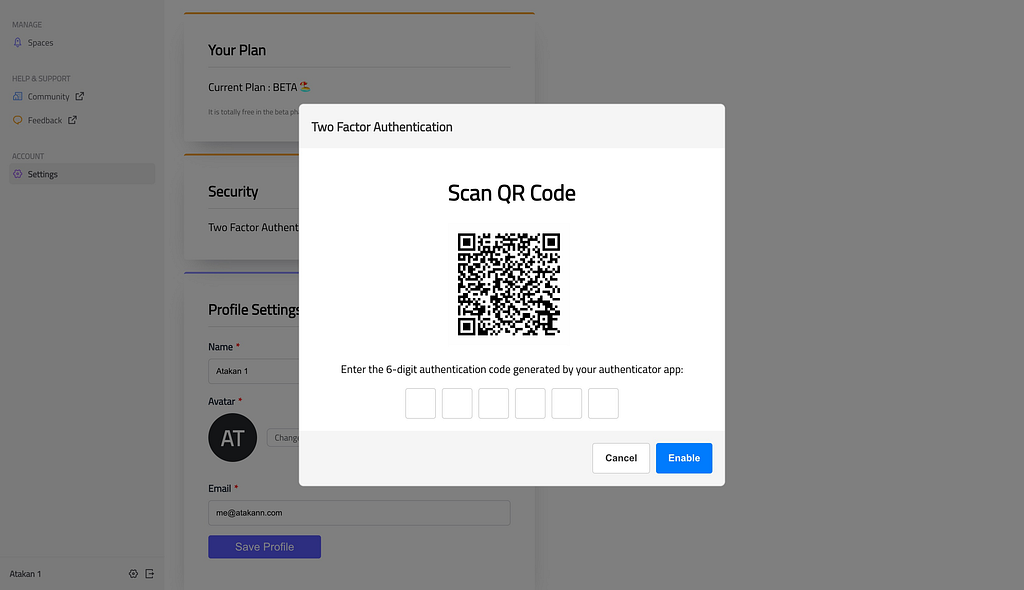Click the Community icon in sidebar
1024x590 pixels.
pyautogui.click(x=18, y=96)
